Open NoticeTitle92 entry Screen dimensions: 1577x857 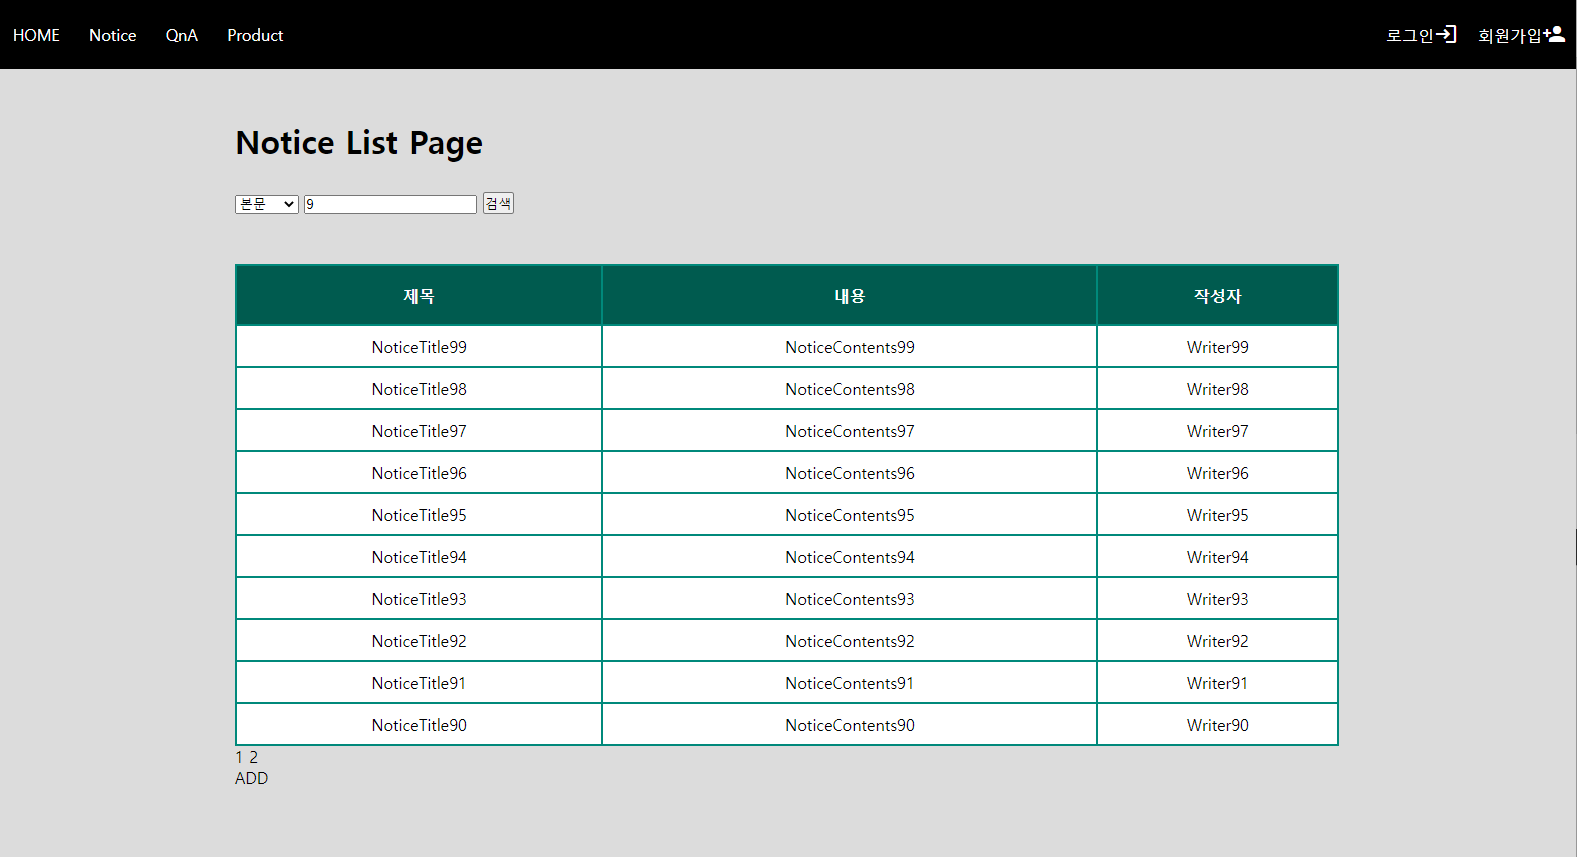point(419,641)
